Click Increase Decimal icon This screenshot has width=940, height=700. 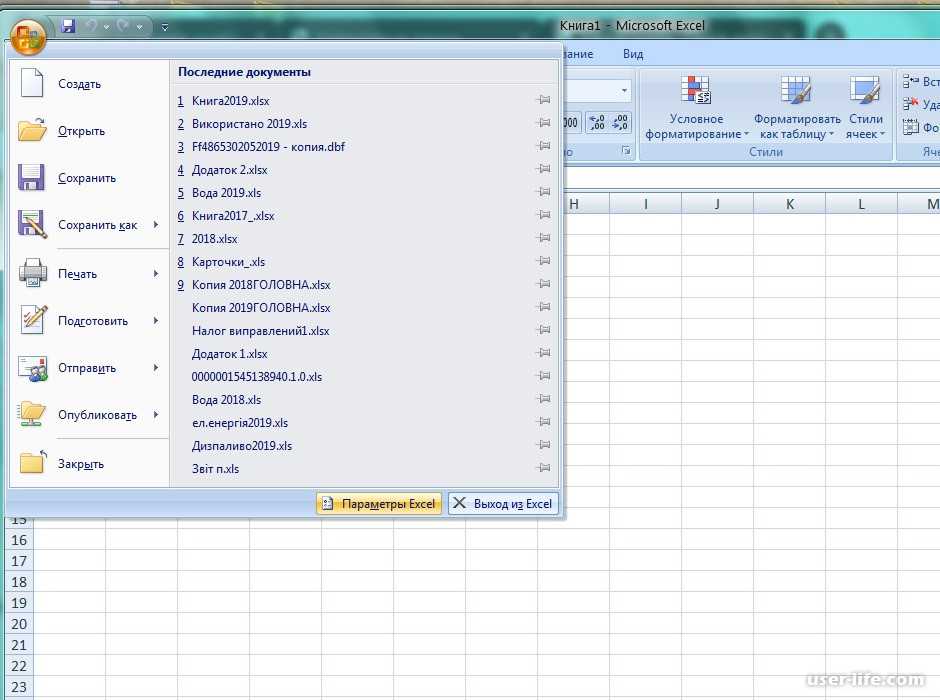[597, 122]
